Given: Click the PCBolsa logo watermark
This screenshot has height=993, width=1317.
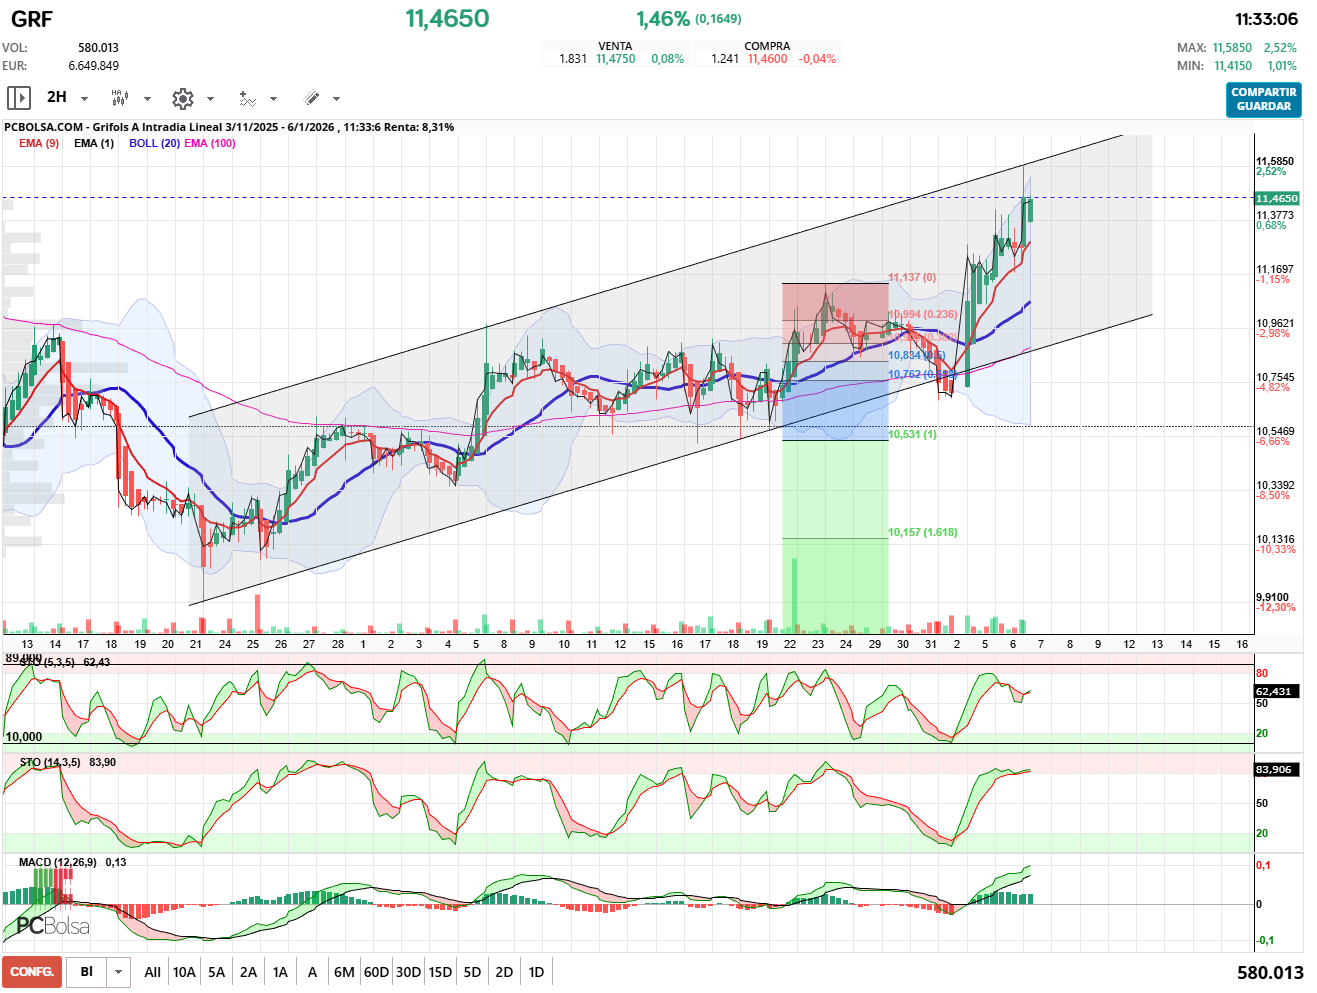Looking at the screenshot, I should [53, 926].
